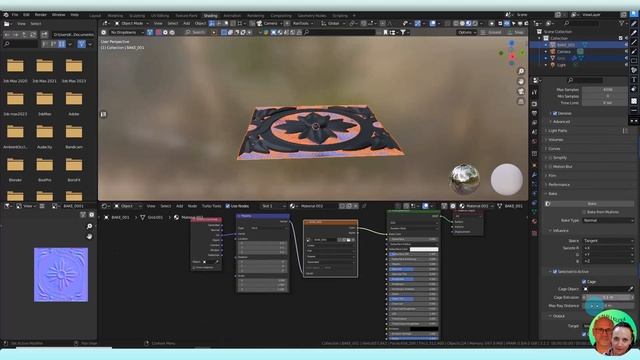Click the Surface Base Color white swatch
The width and height of the screenshot is (640, 360).
click(424, 249)
